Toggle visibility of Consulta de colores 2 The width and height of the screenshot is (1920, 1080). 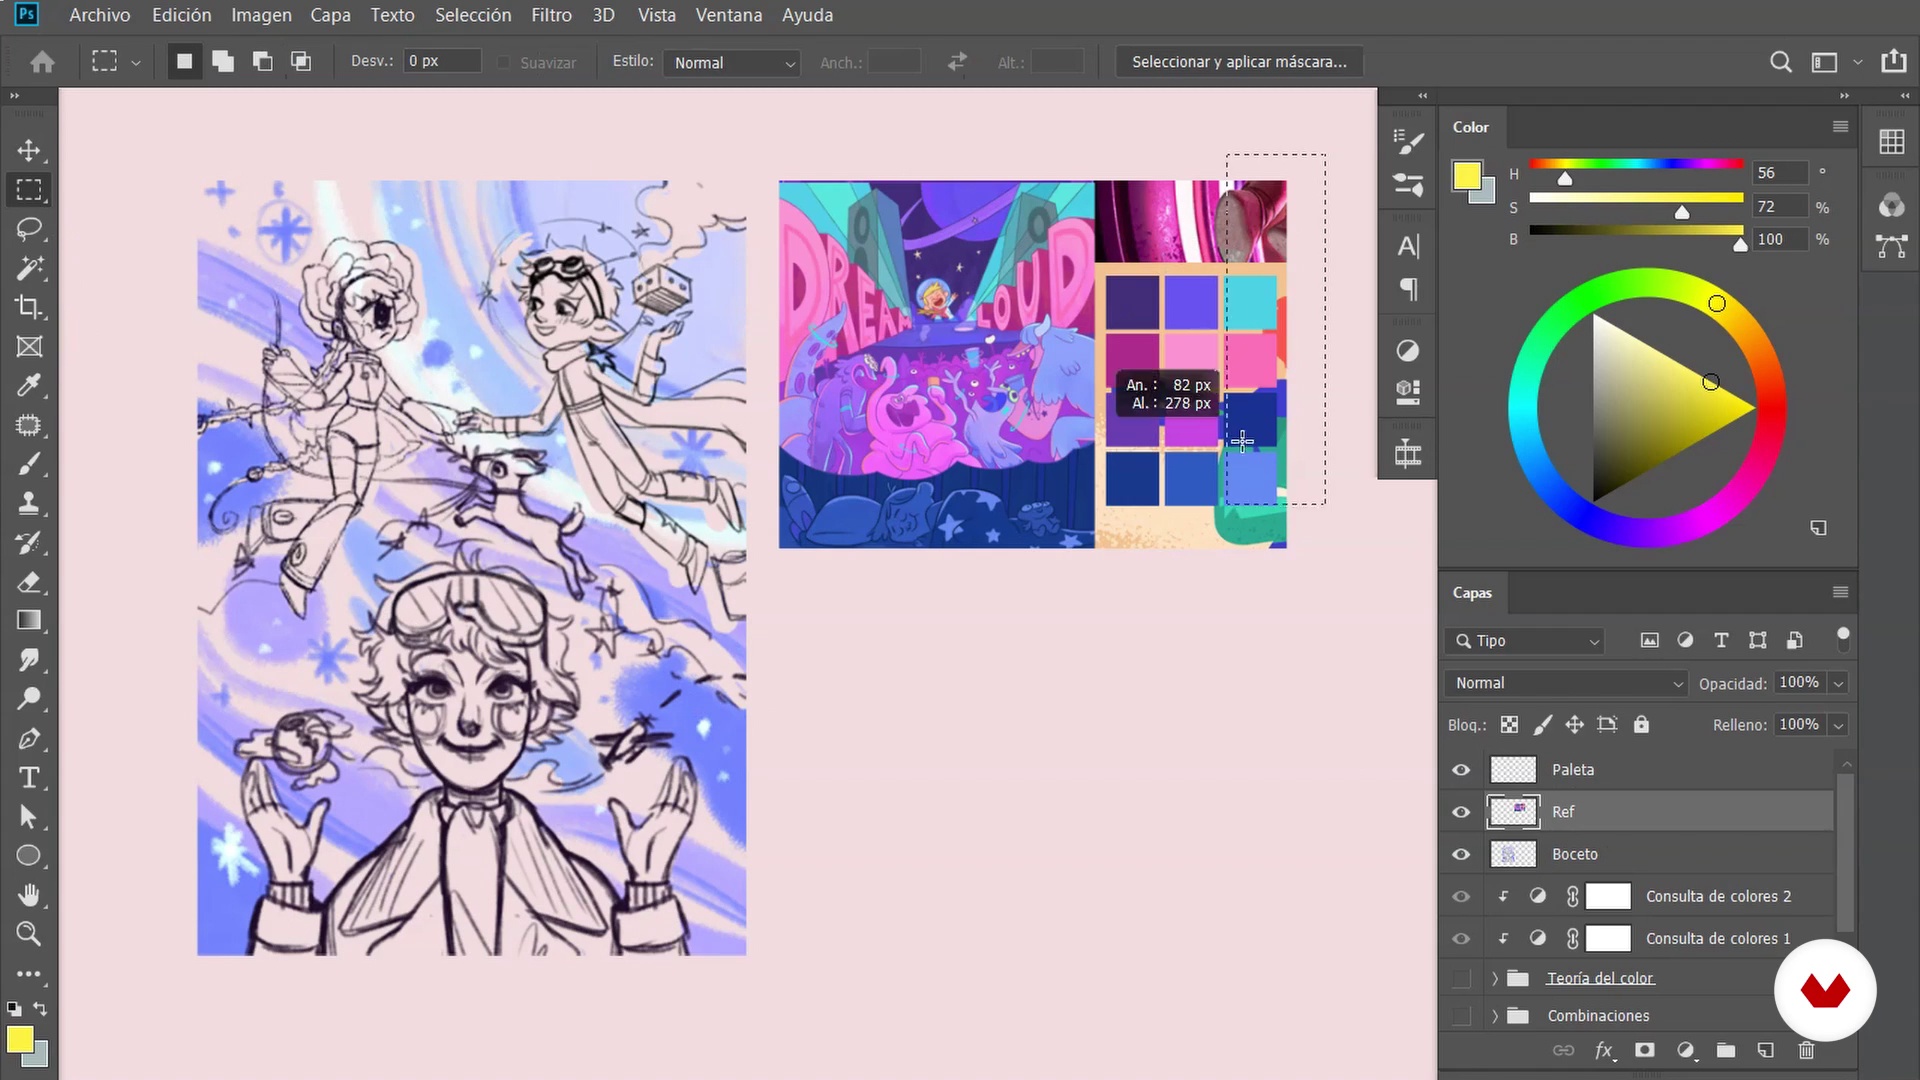tap(1461, 896)
